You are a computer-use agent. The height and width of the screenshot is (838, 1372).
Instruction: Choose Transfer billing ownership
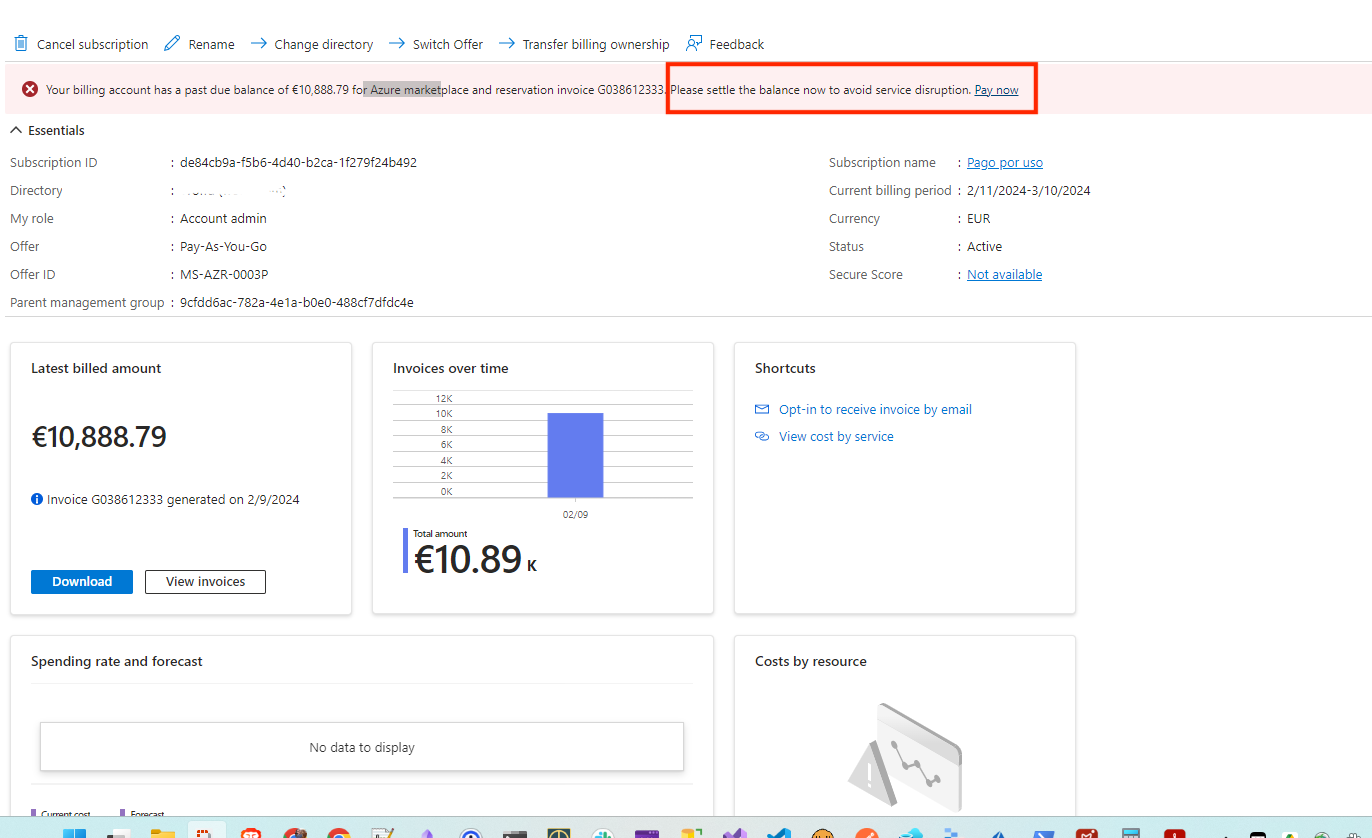[x=583, y=44]
